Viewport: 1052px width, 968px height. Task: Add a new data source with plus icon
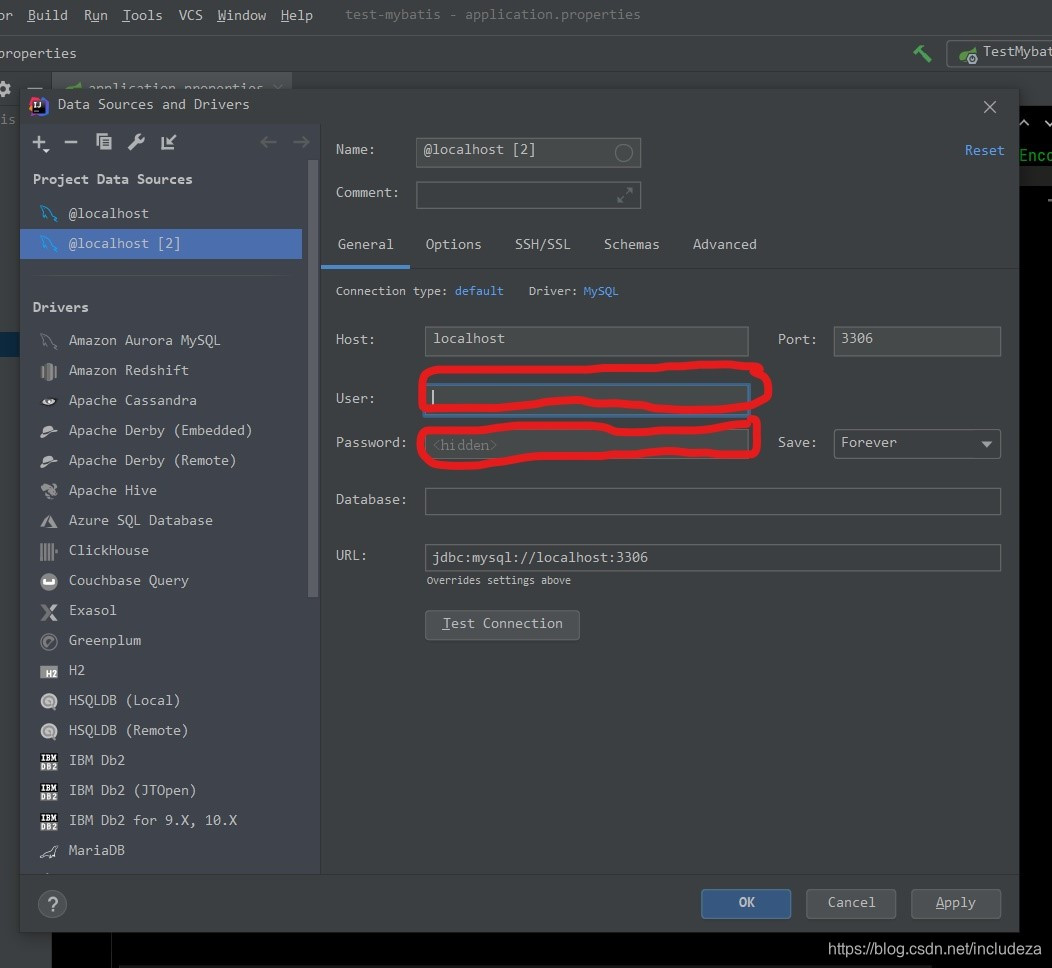[x=40, y=143]
